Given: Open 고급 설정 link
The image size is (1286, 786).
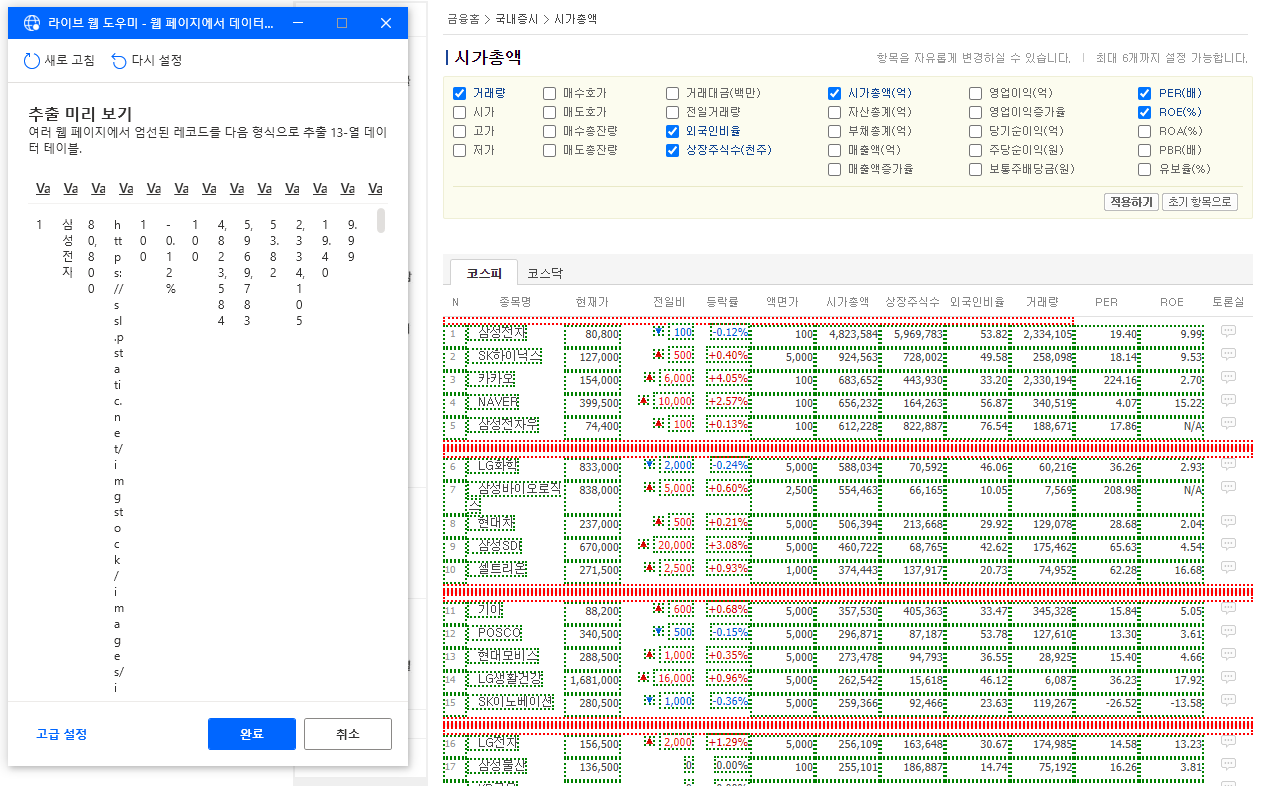Looking at the screenshot, I should click(62, 734).
